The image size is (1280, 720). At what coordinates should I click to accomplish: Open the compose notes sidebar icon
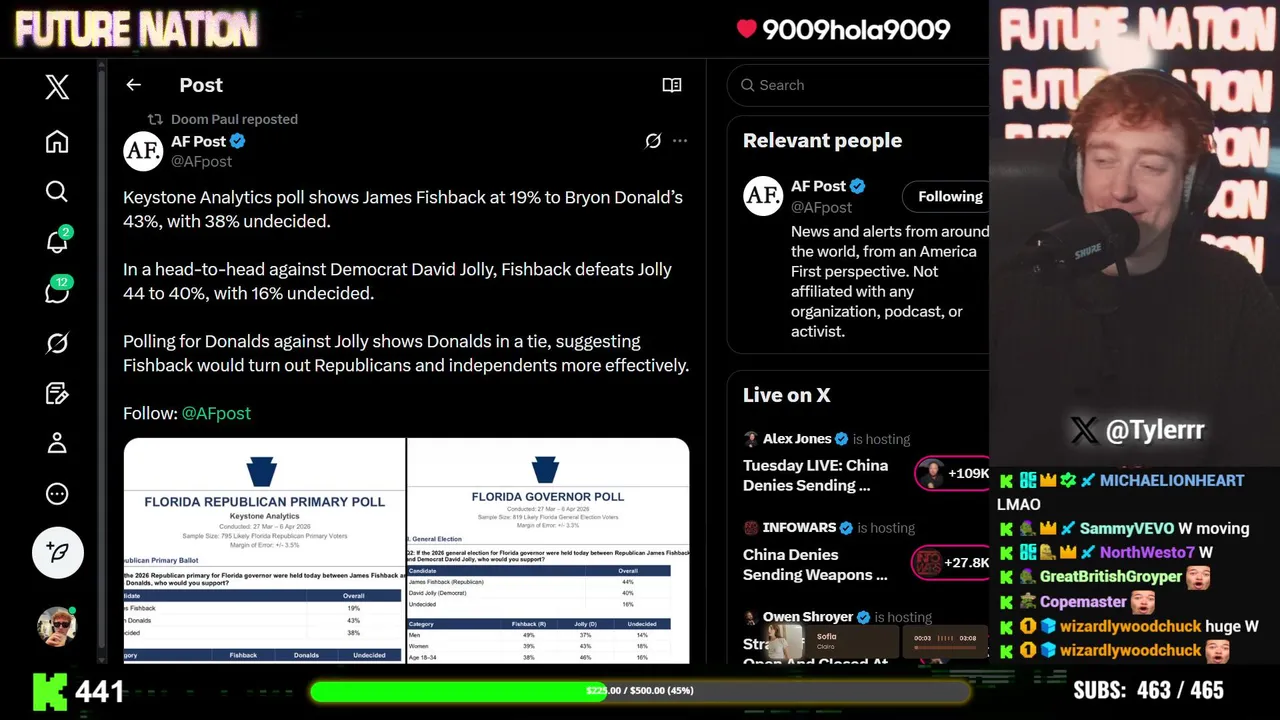click(x=57, y=393)
